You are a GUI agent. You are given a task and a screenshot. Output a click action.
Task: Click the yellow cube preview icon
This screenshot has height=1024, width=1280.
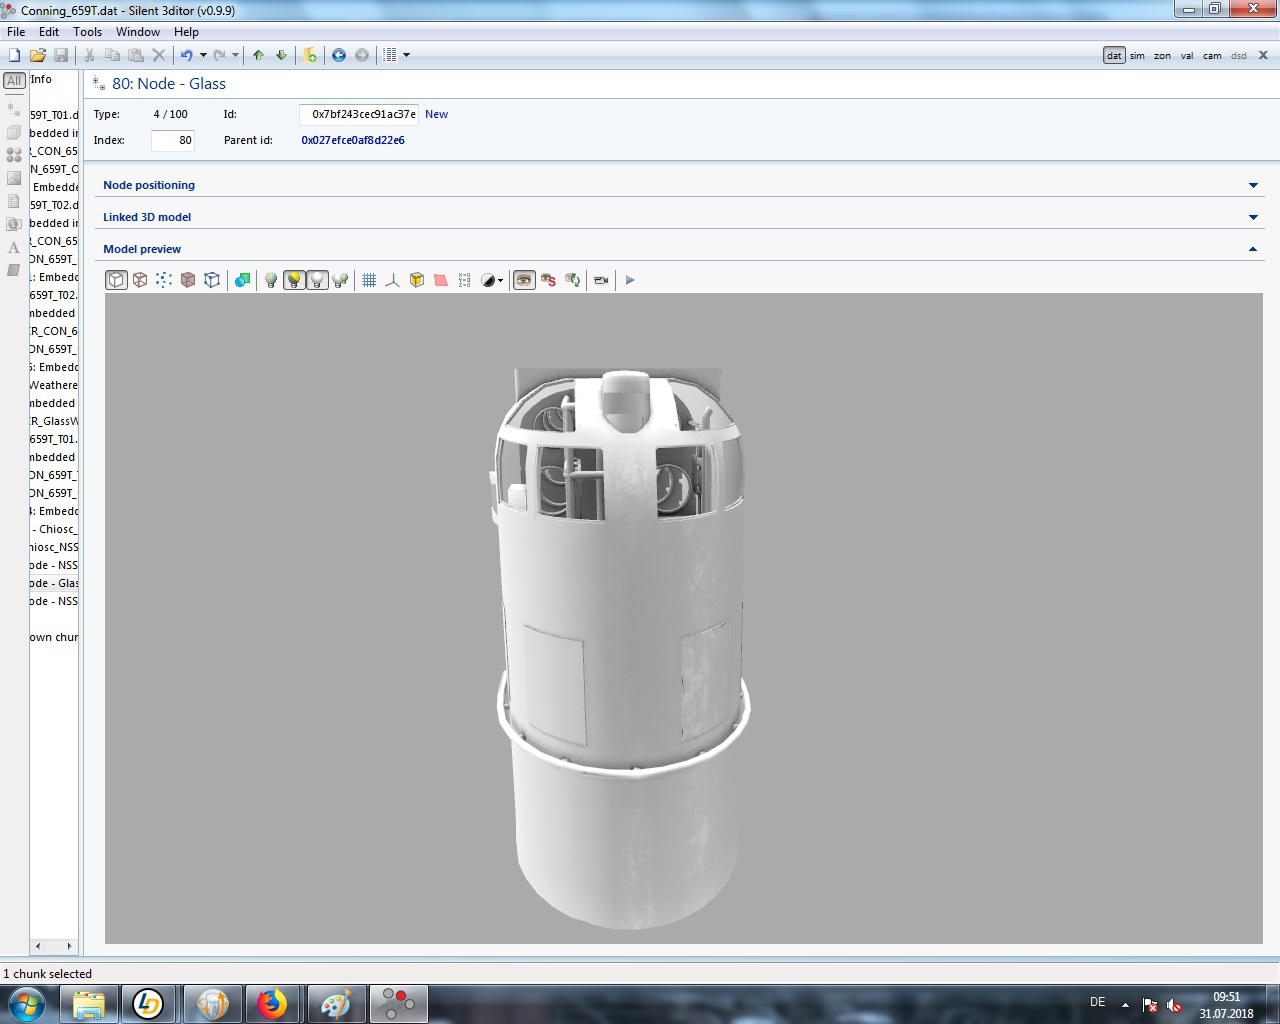coord(417,280)
